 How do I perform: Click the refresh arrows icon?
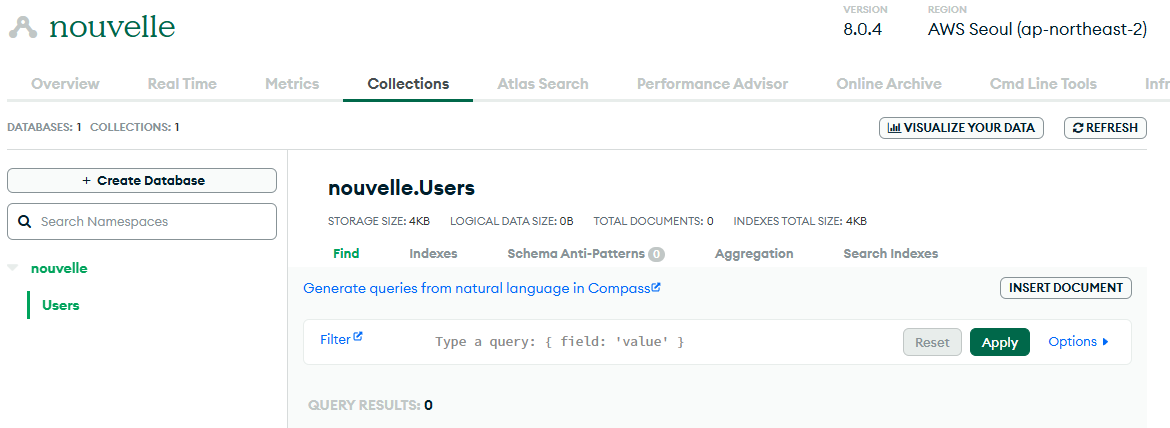1077,128
